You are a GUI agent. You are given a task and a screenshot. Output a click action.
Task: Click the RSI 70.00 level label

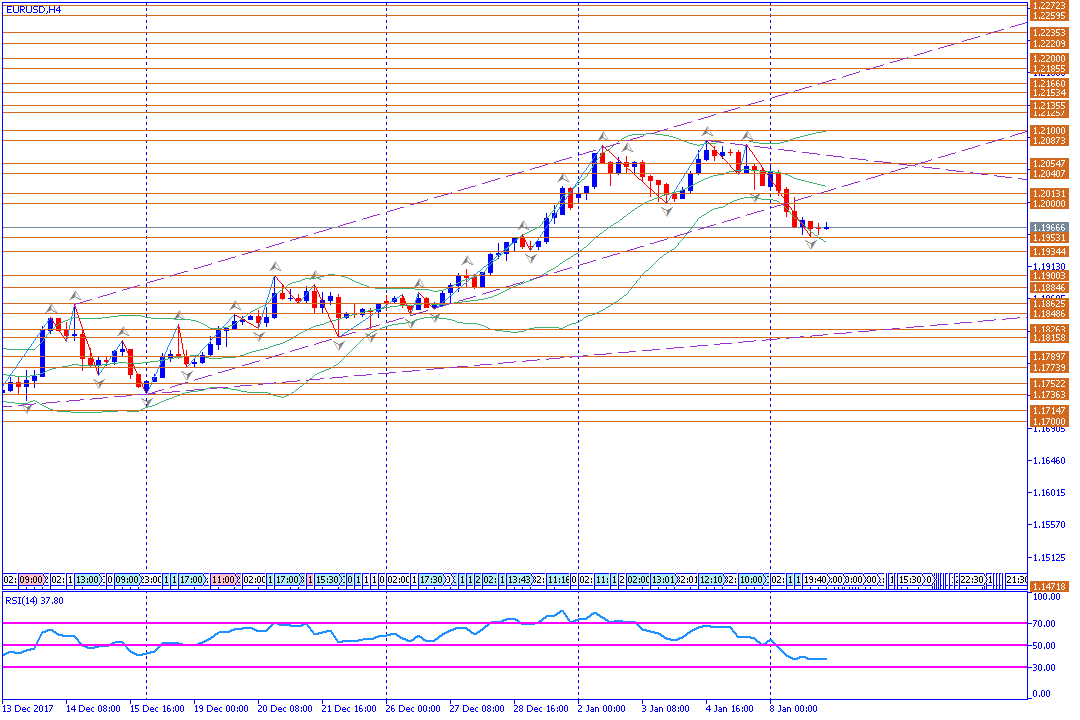[1047, 622]
